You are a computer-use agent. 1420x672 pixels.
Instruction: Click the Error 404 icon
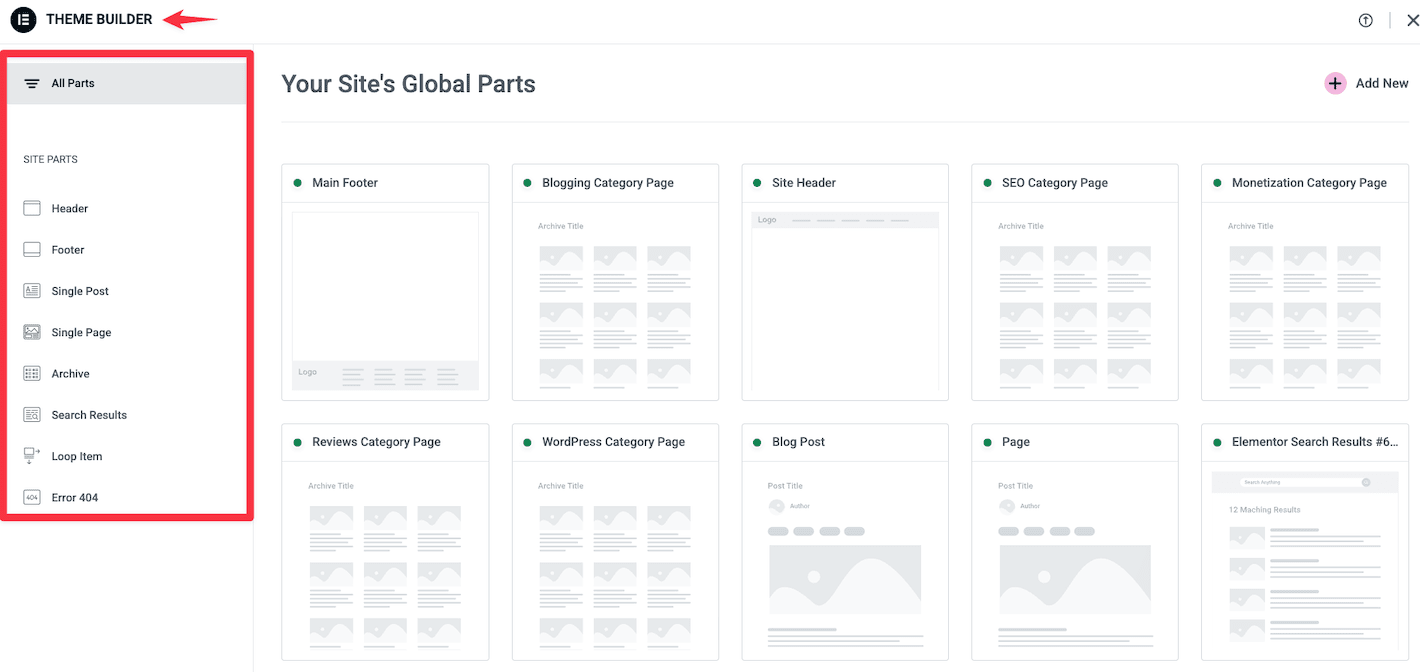(x=33, y=497)
